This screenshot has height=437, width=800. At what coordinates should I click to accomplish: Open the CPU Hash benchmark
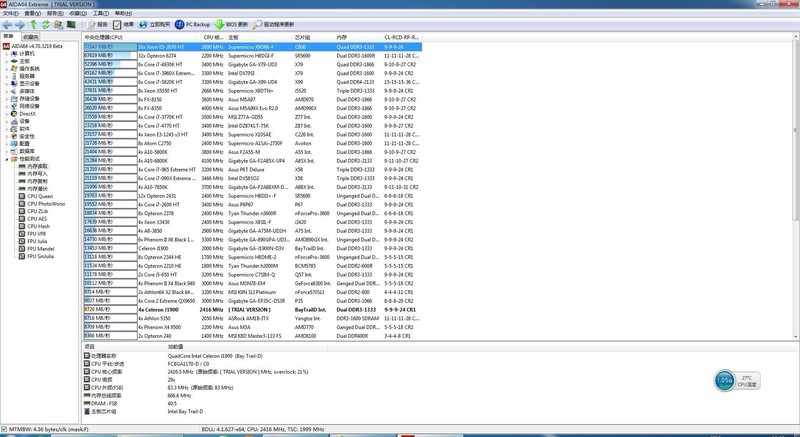pyautogui.click(x=34, y=226)
